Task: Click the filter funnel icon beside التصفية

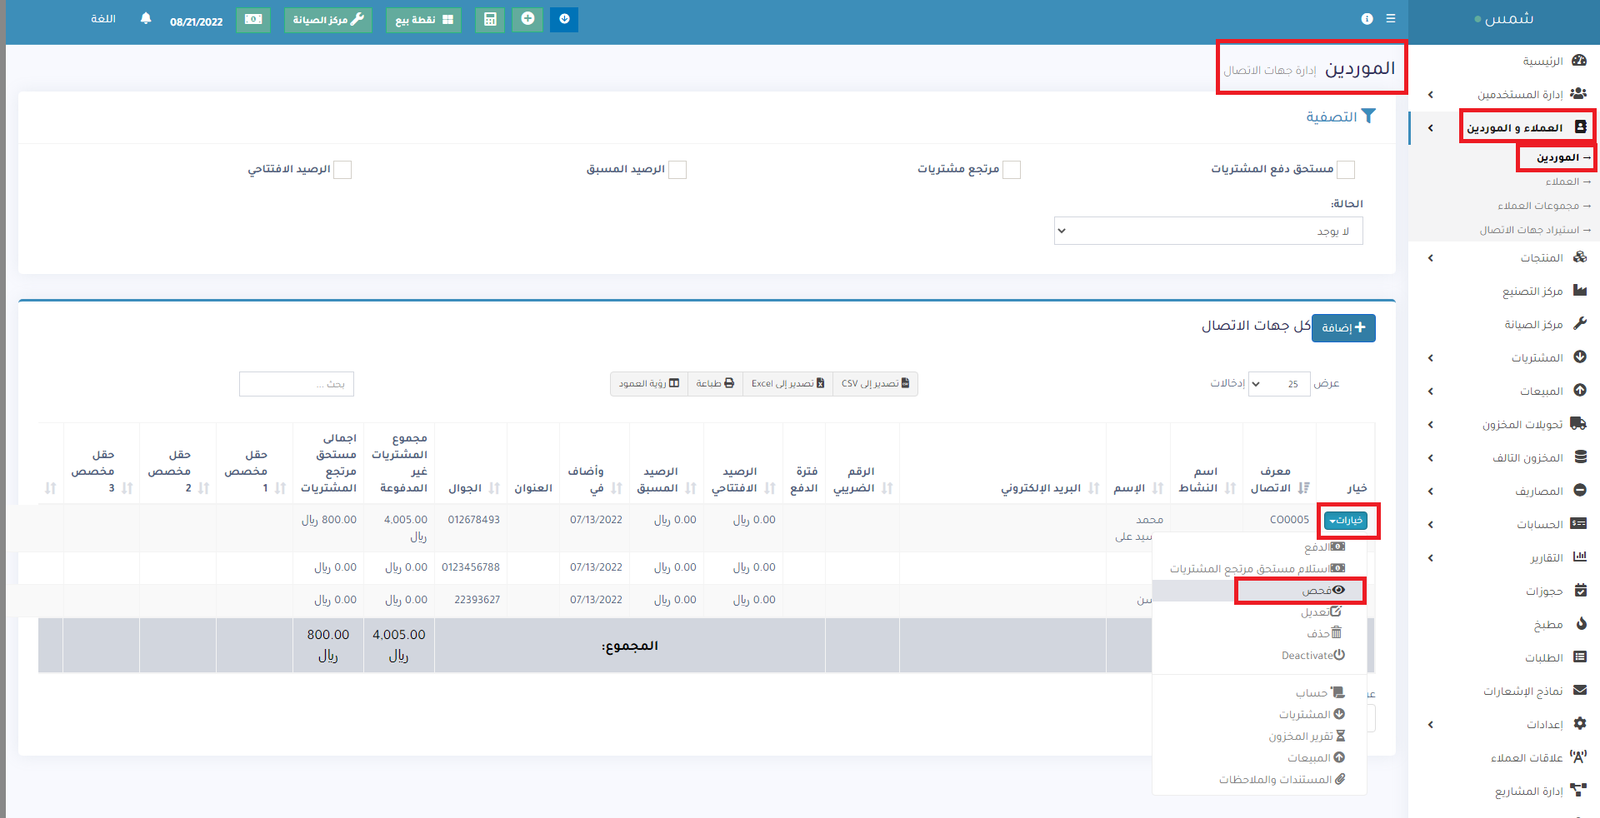Action: tap(1368, 117)
